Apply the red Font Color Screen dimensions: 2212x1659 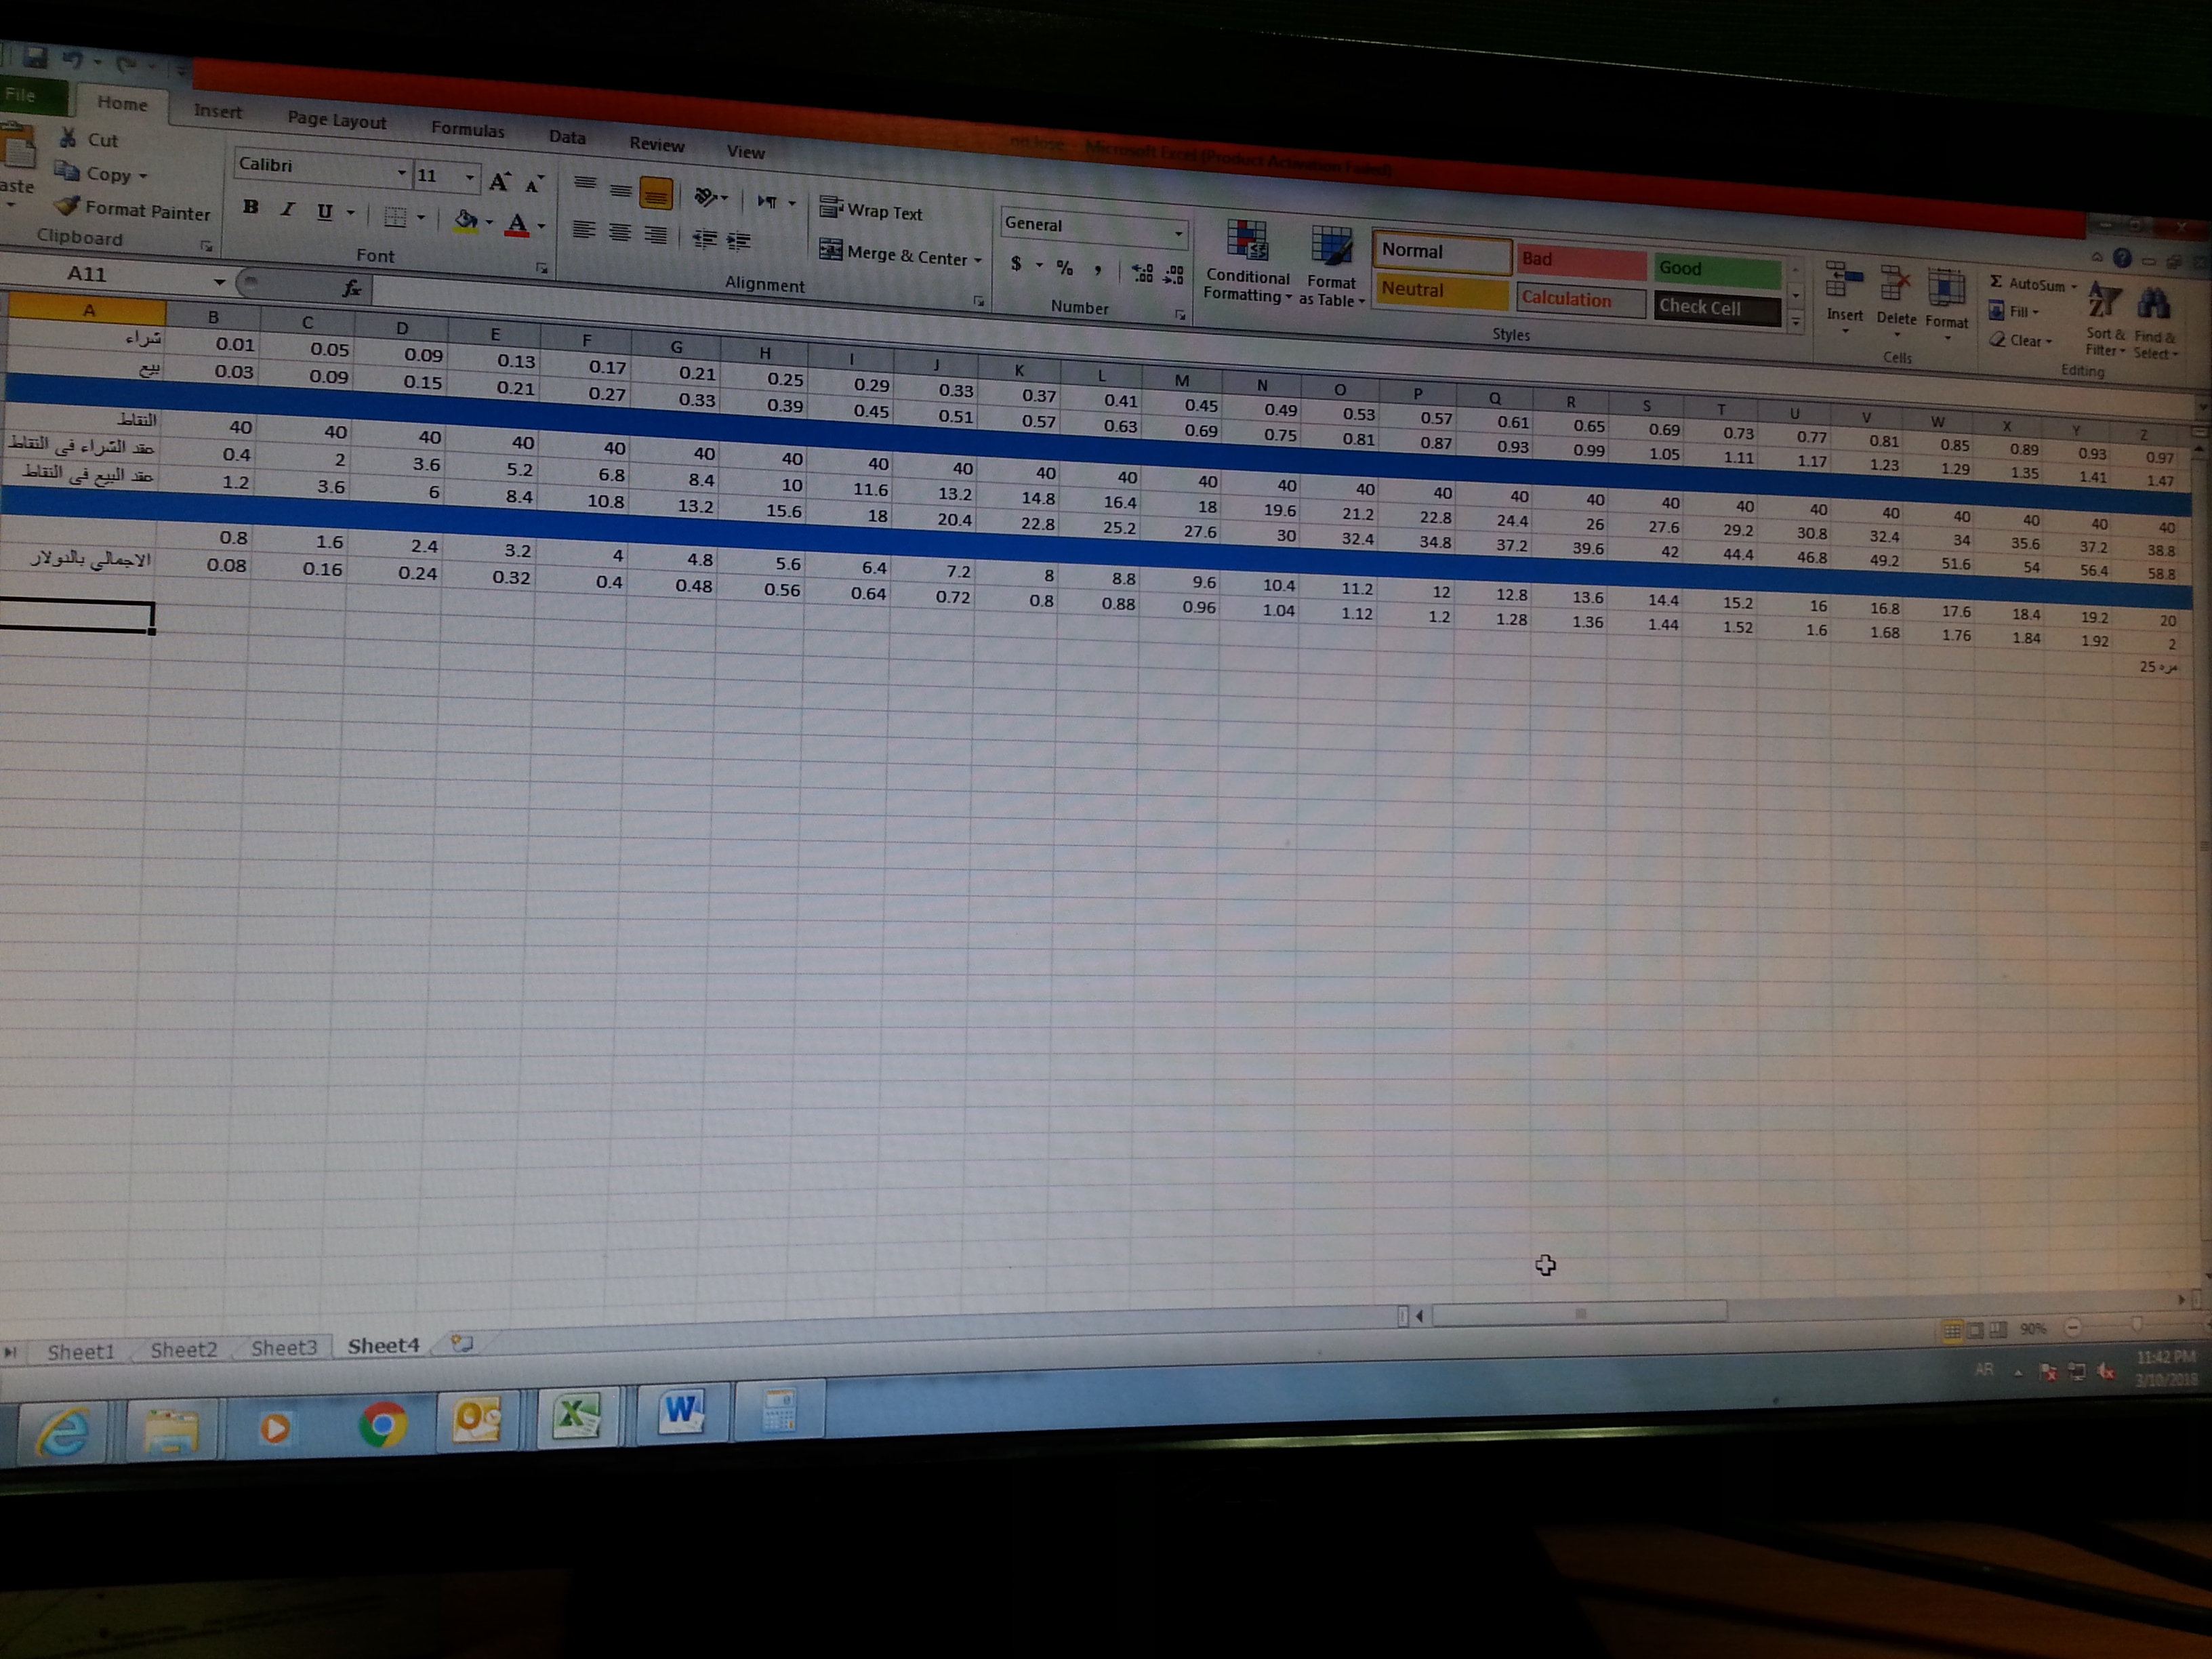click(516, 224)
